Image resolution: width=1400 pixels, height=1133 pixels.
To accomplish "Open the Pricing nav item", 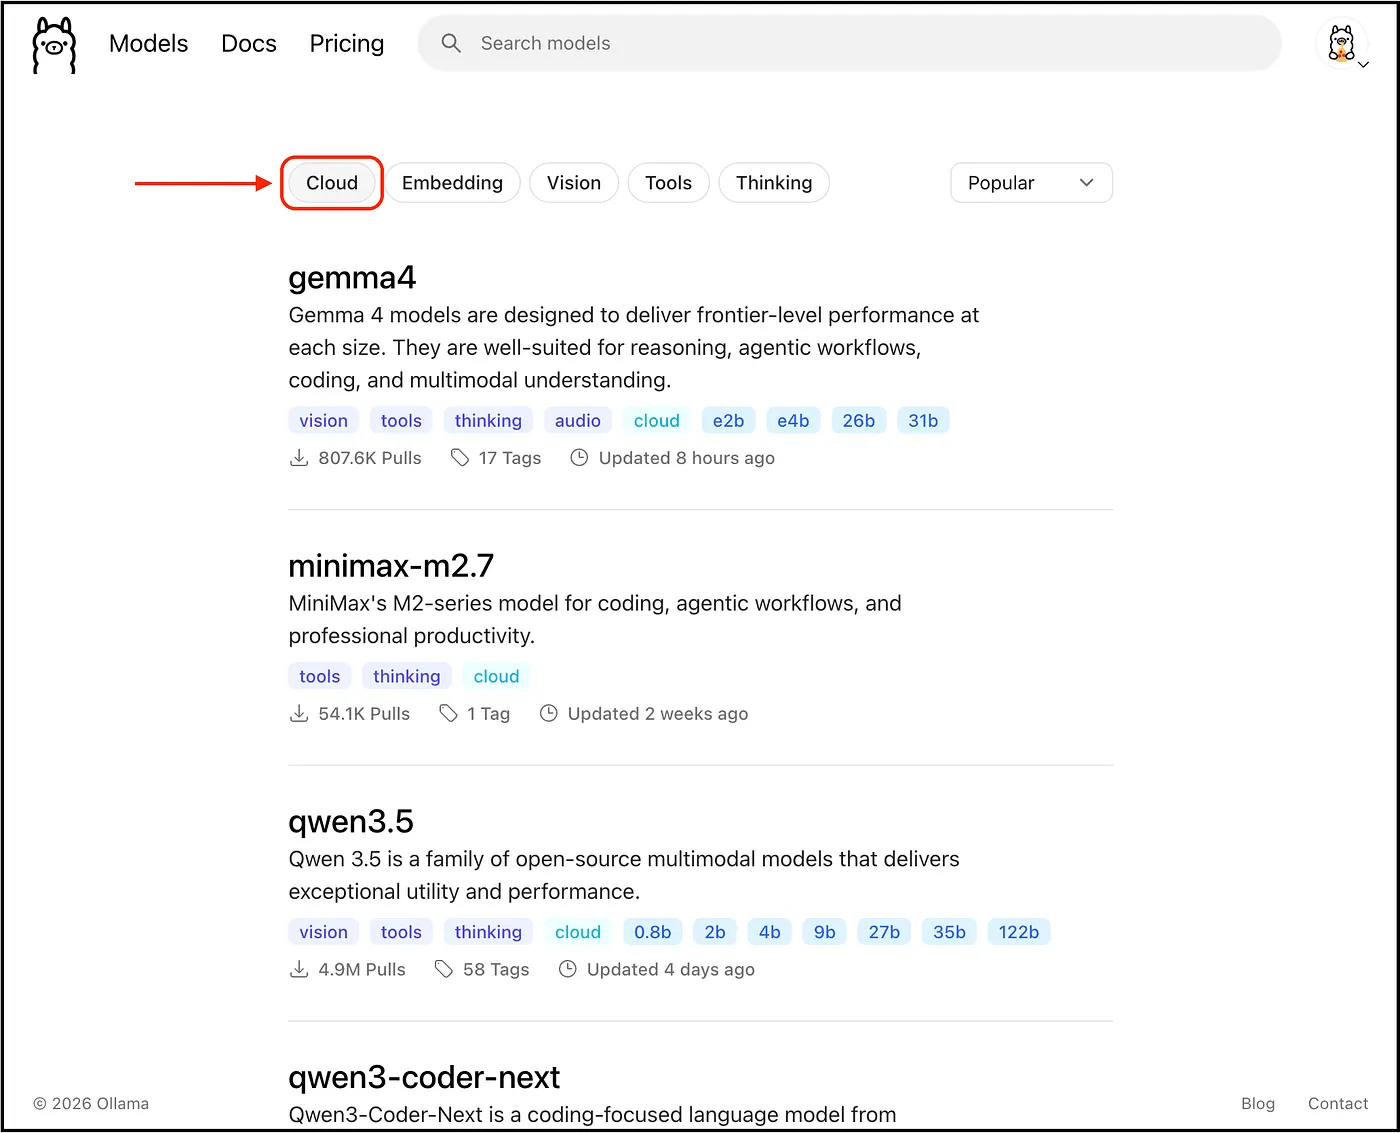I will pyautogui.click(x=347, y=43).
